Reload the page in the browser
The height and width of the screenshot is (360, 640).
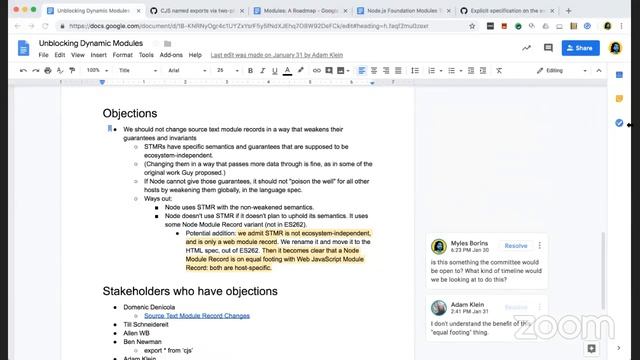point(45,26)
